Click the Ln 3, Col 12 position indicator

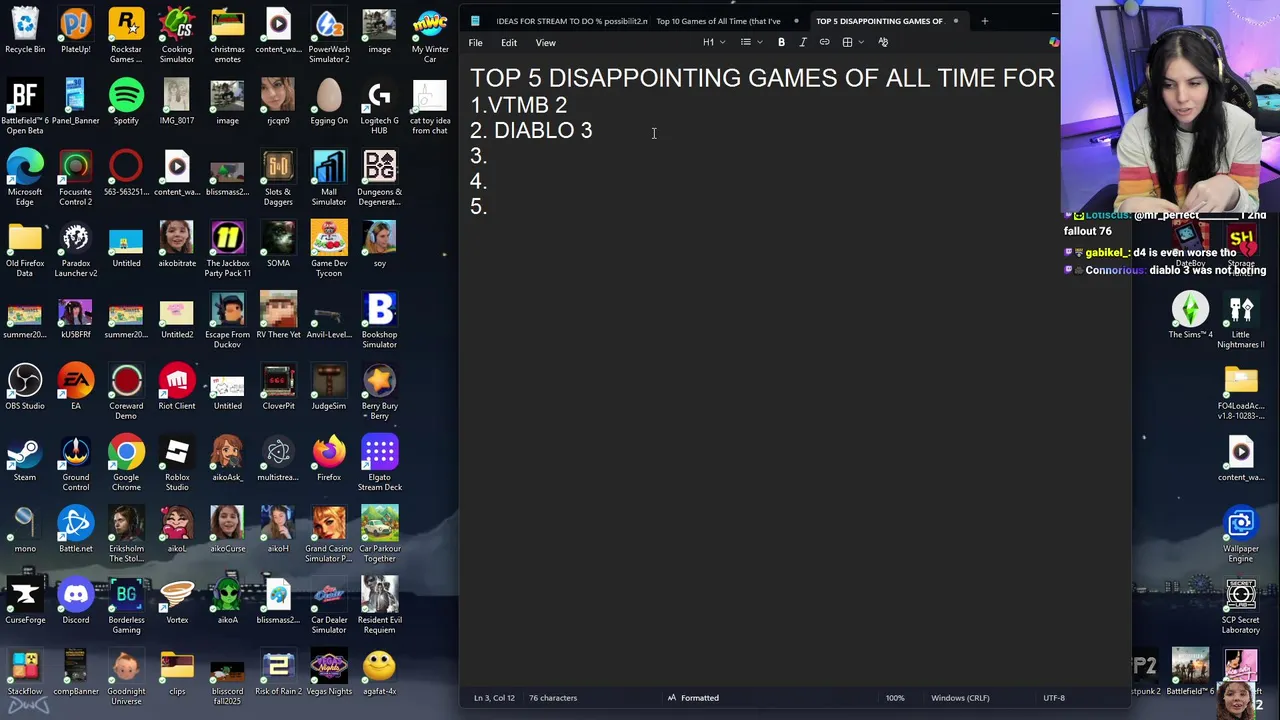[494, 698]
